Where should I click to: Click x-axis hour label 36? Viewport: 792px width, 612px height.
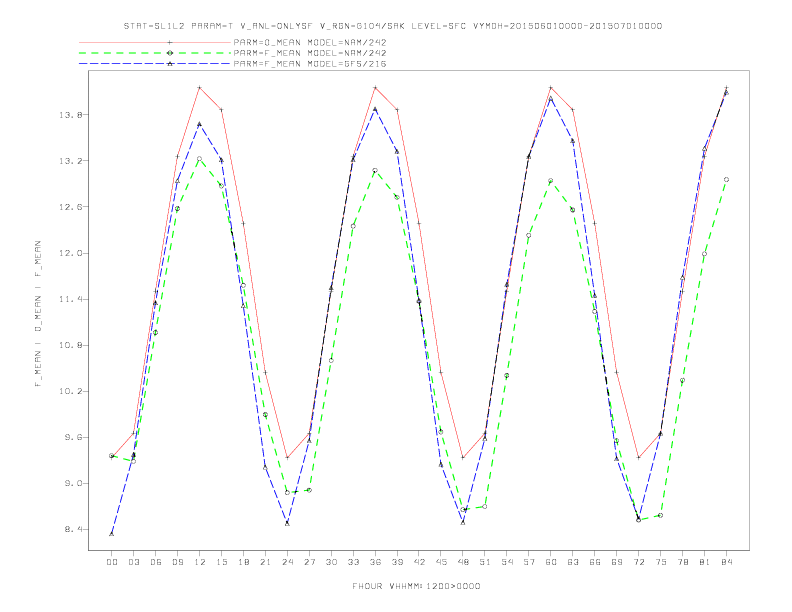point(375,562)
